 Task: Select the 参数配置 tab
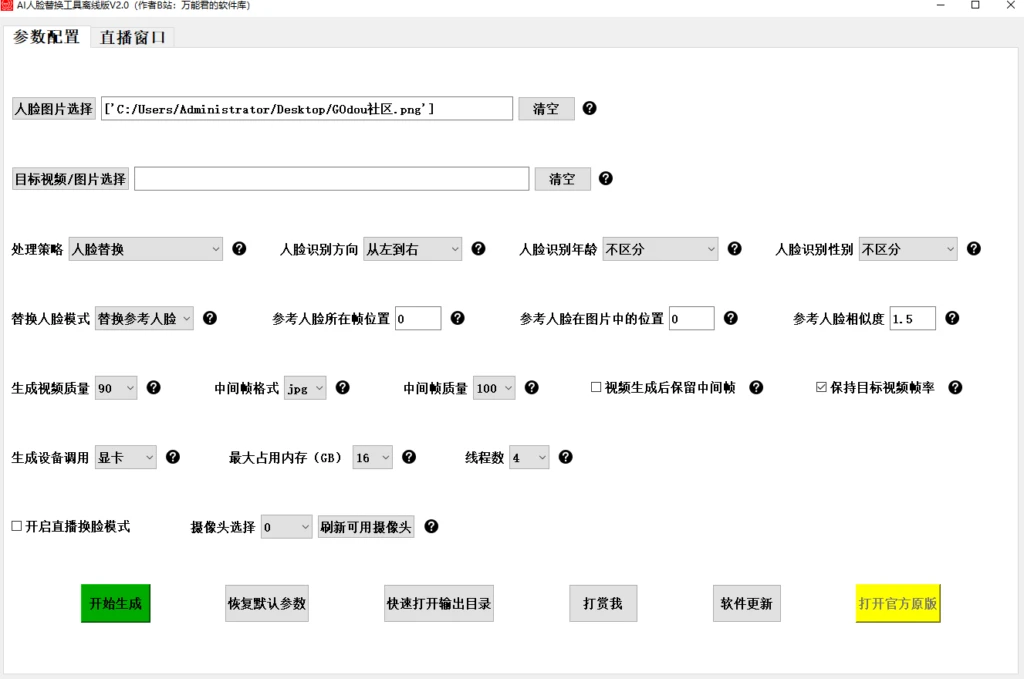(x=44, y=36)
